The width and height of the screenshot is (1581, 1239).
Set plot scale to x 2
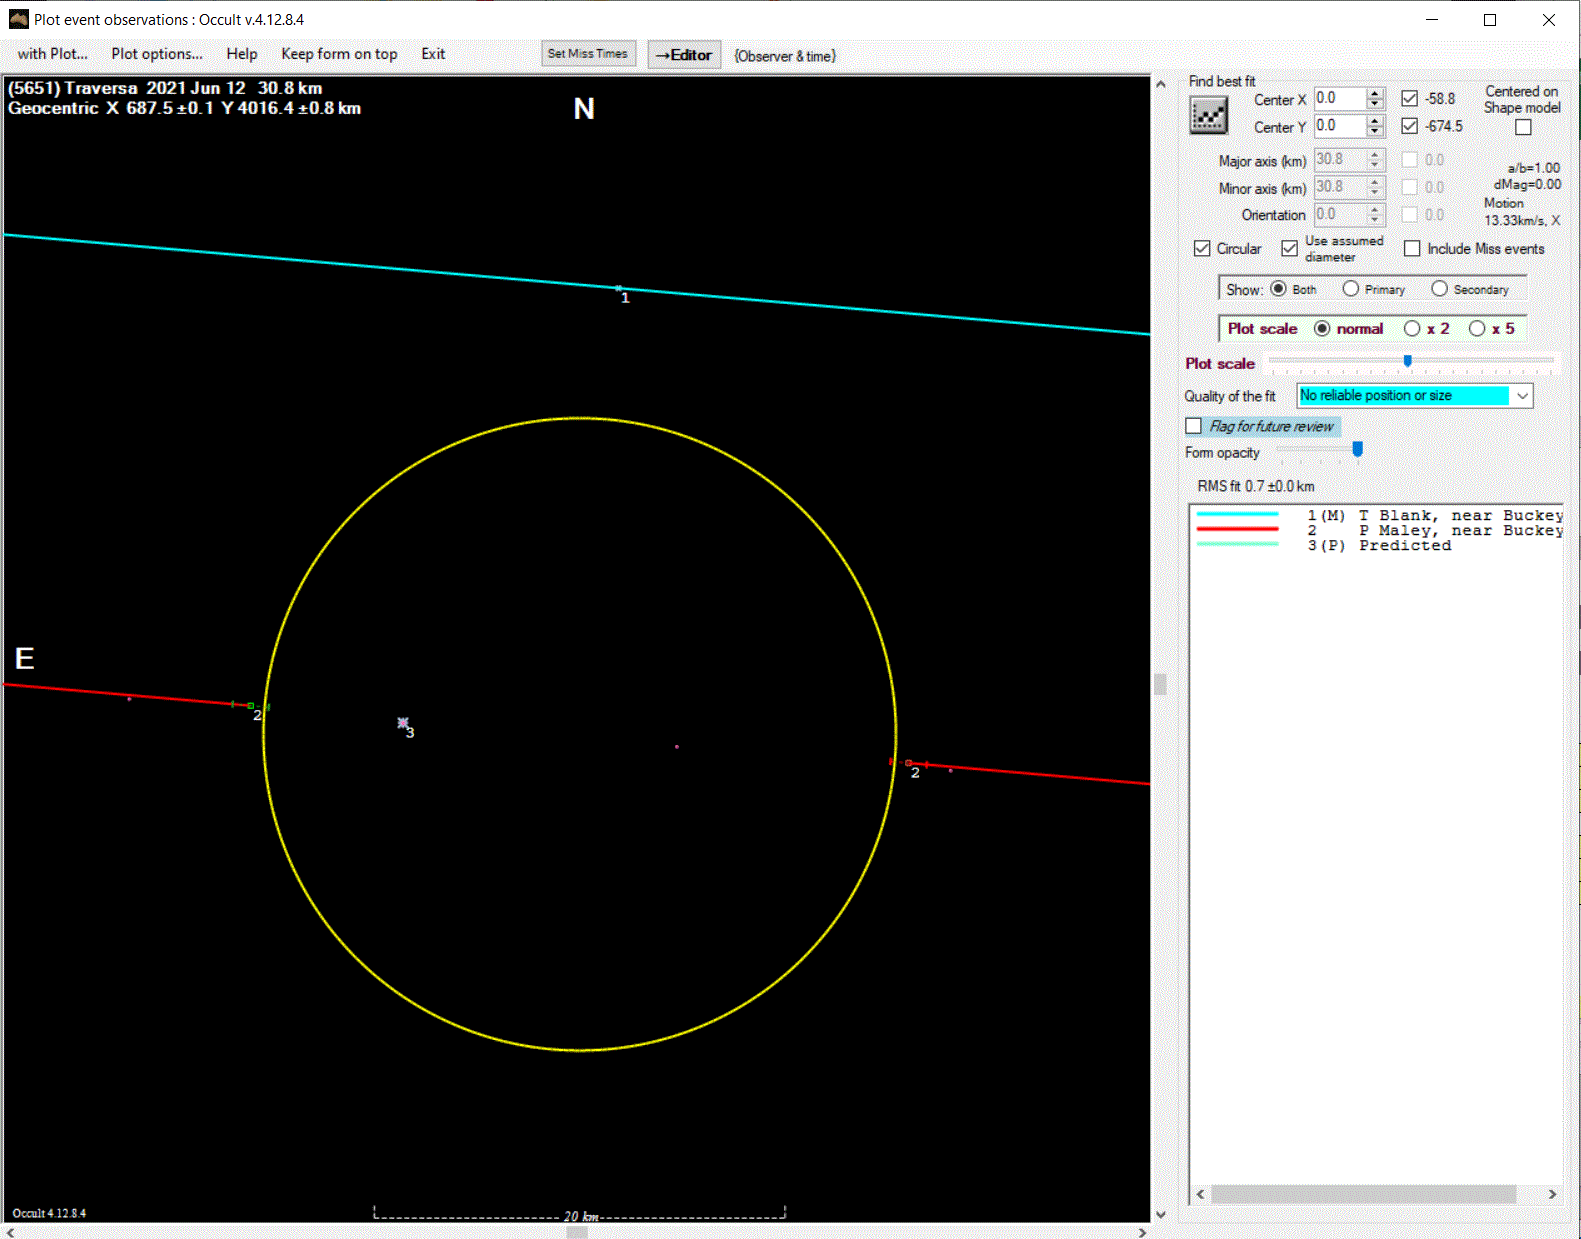[x=1412, y=328]
